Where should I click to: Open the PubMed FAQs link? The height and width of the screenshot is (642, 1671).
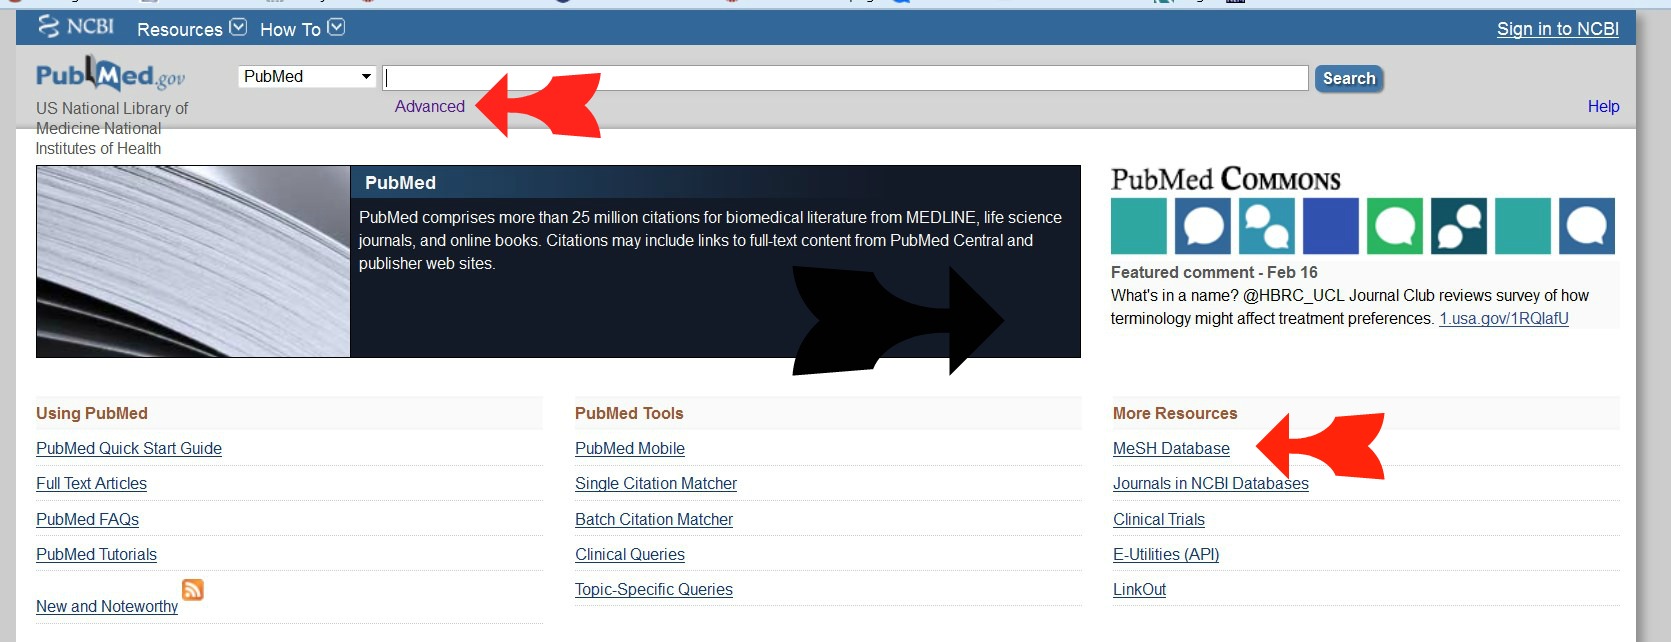point(87,519)
